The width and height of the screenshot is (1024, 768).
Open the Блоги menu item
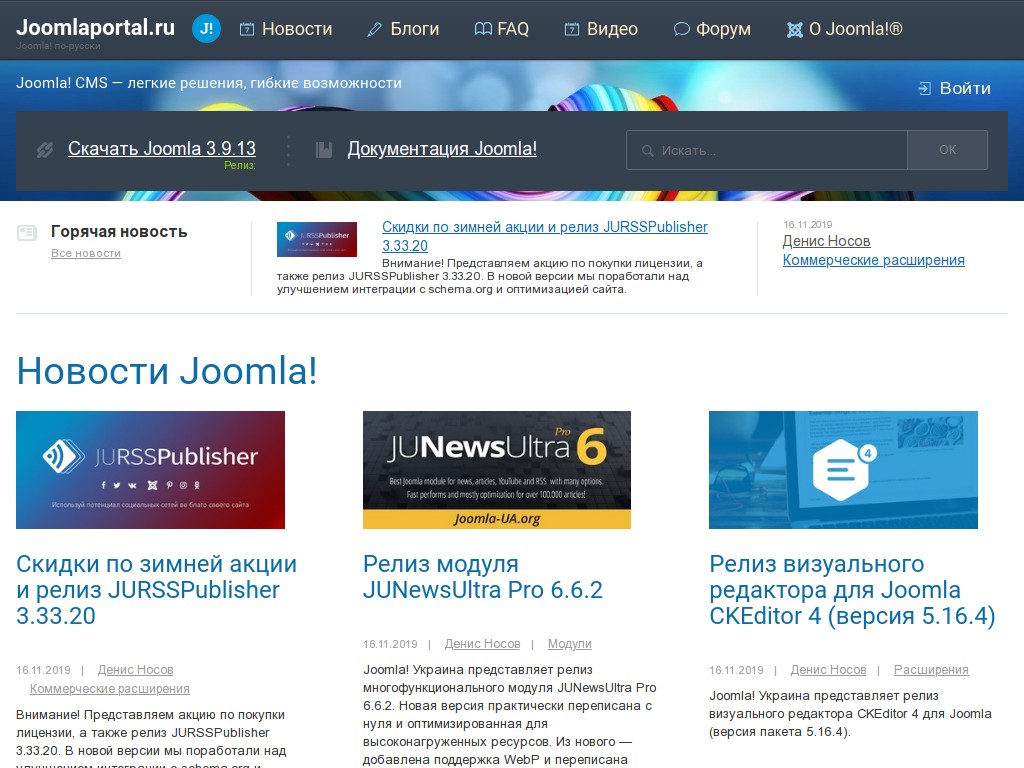coord(415,29)
